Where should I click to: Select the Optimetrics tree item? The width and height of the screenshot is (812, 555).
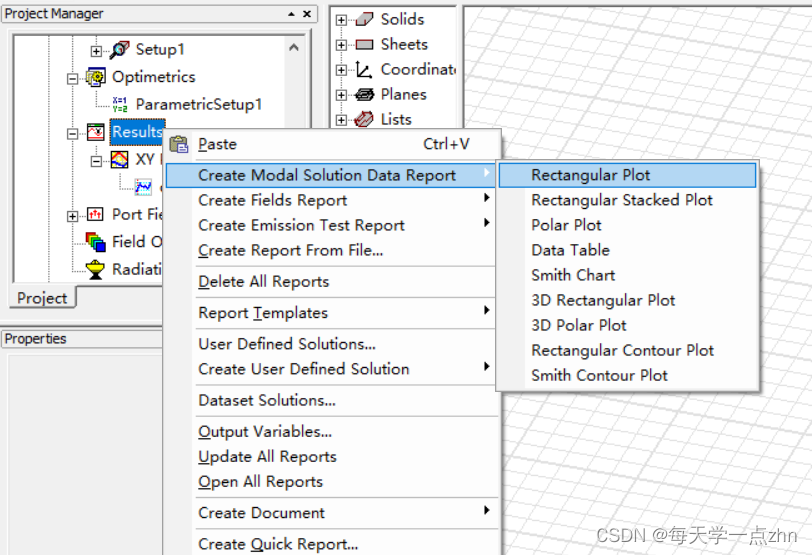click(x=154, y=77)
